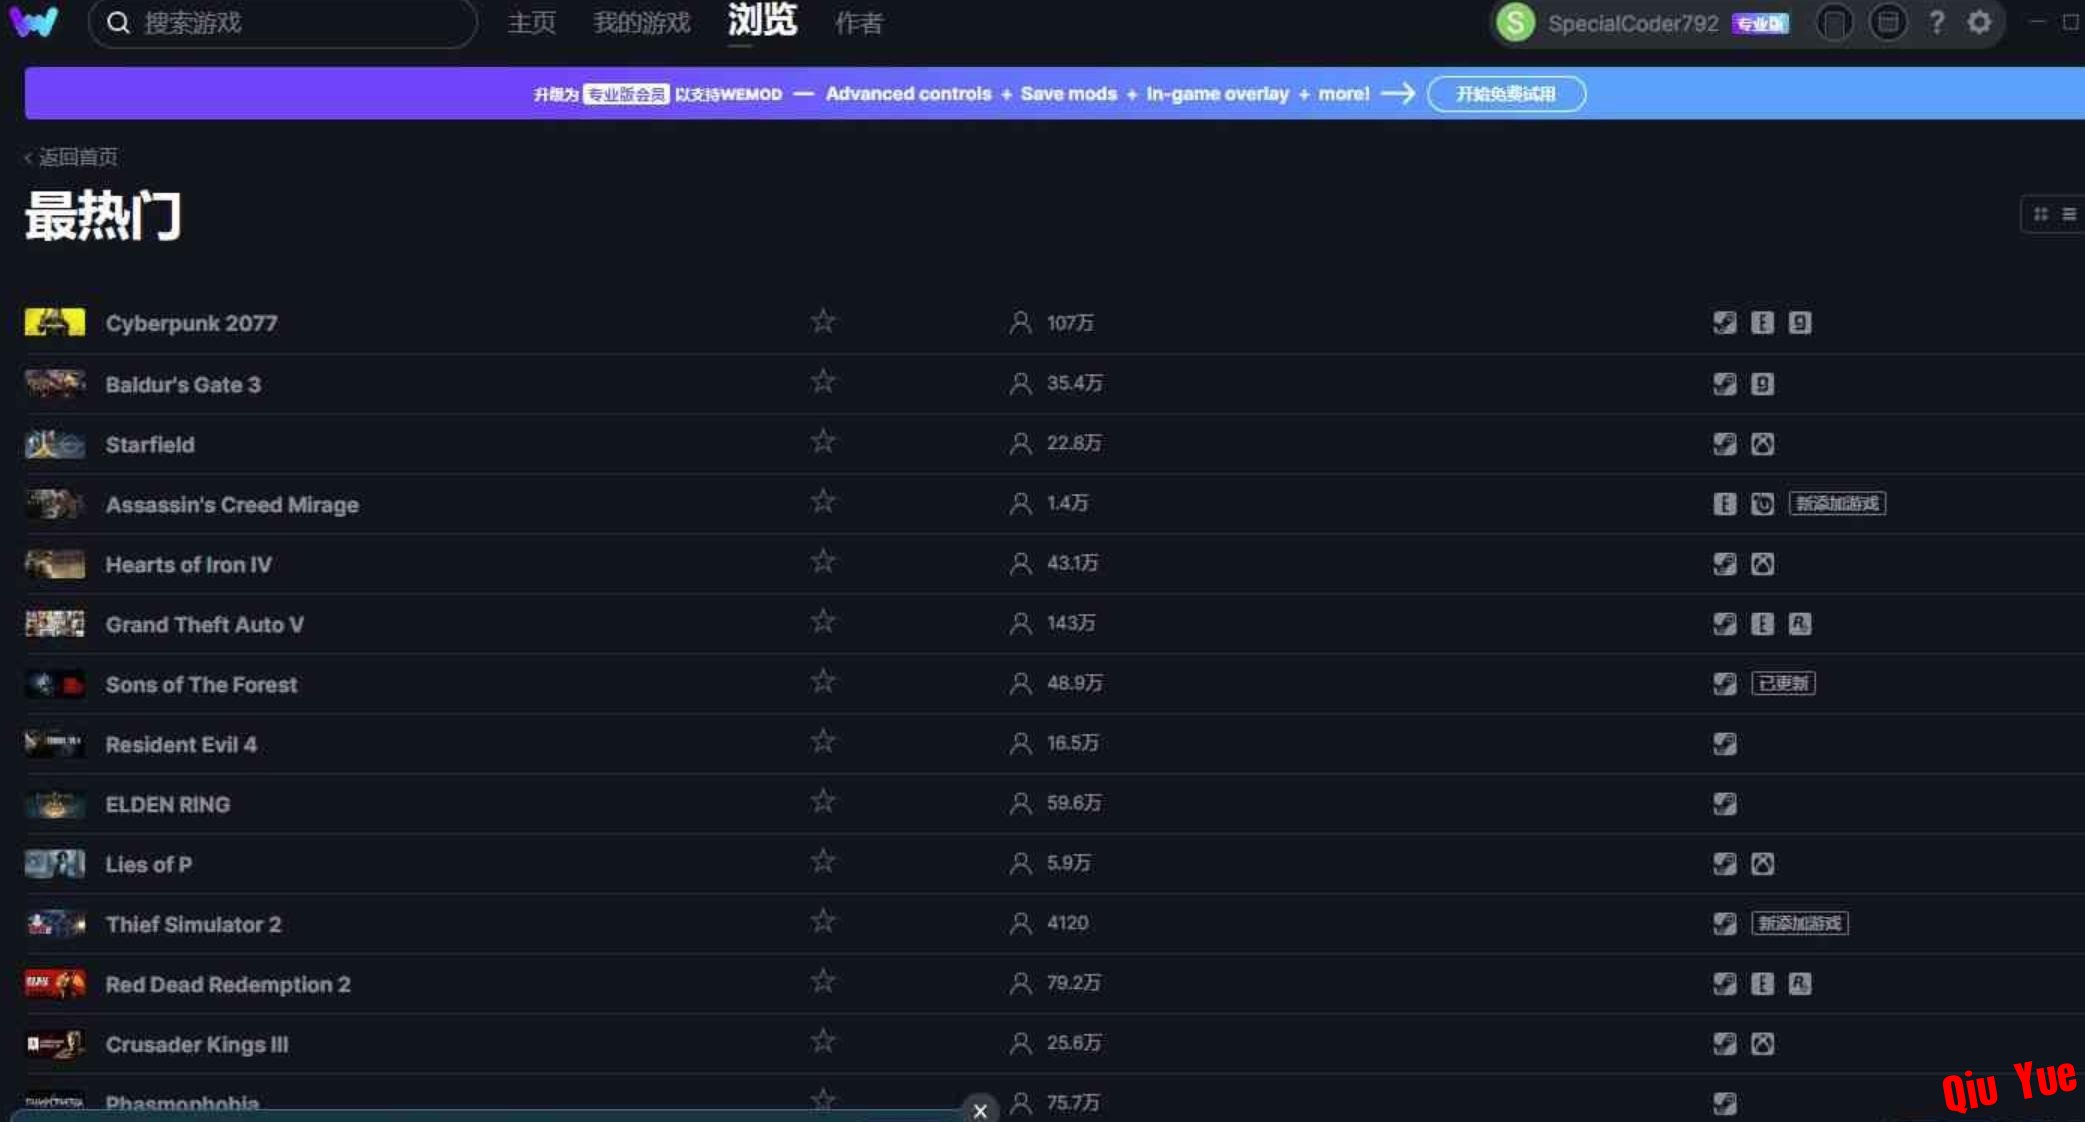Open Cyberpunk 2077 thumbnail
This screenshot has height=1122, width=2085.
55,323
